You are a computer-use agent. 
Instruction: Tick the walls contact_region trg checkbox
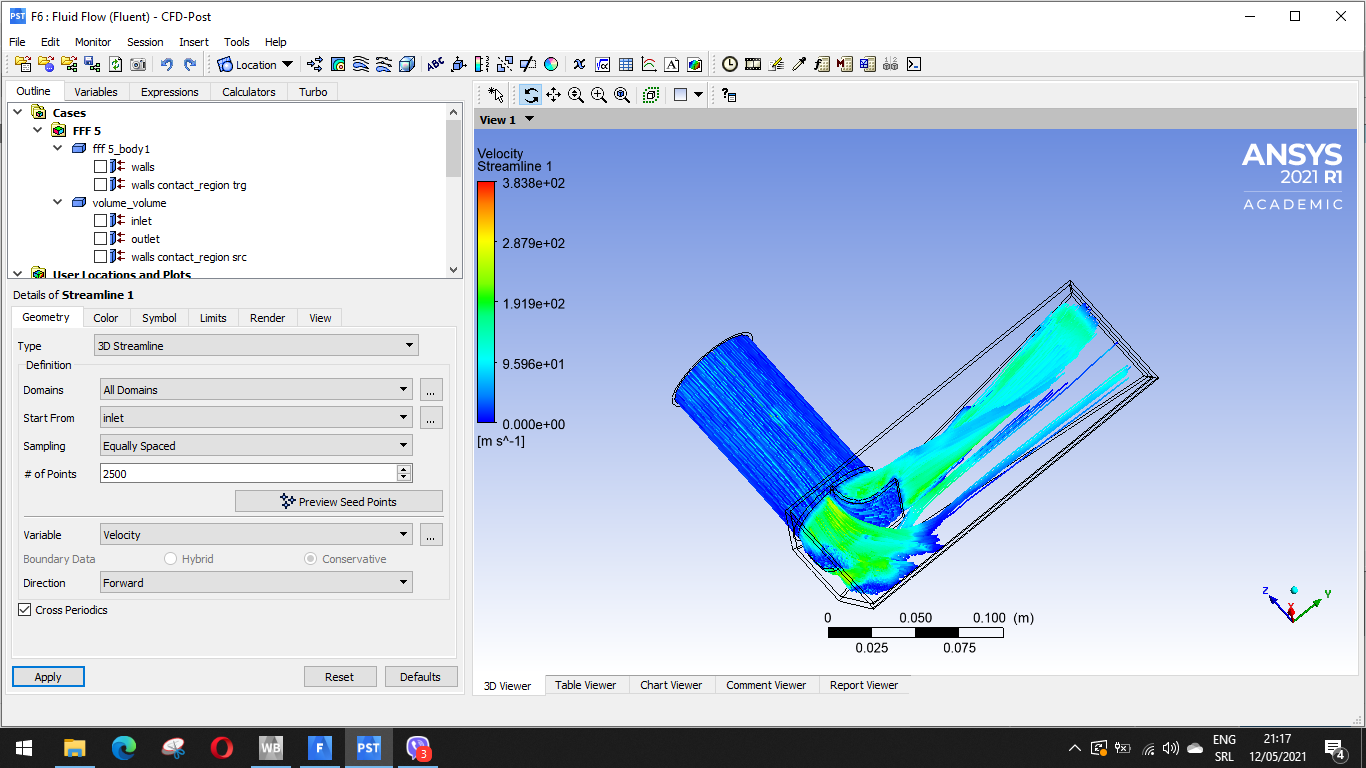tap(100, 185)
